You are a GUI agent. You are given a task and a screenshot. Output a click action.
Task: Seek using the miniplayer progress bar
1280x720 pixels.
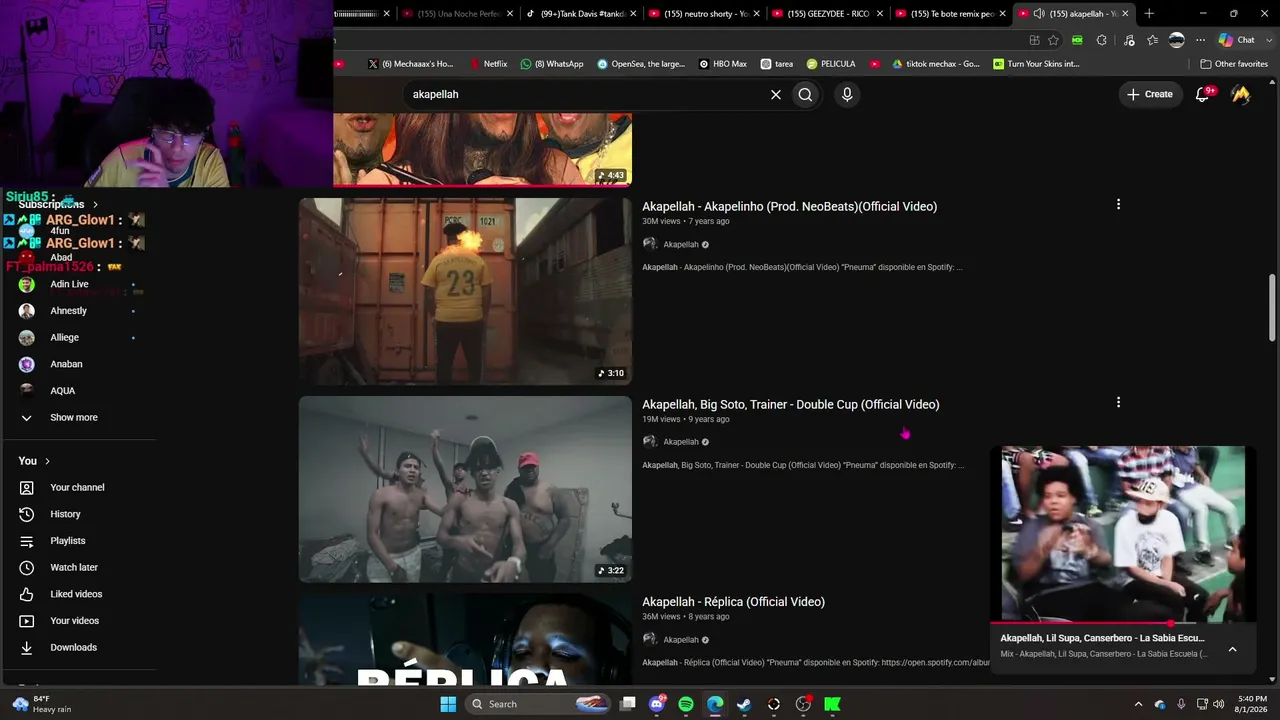click(1123, 623)
